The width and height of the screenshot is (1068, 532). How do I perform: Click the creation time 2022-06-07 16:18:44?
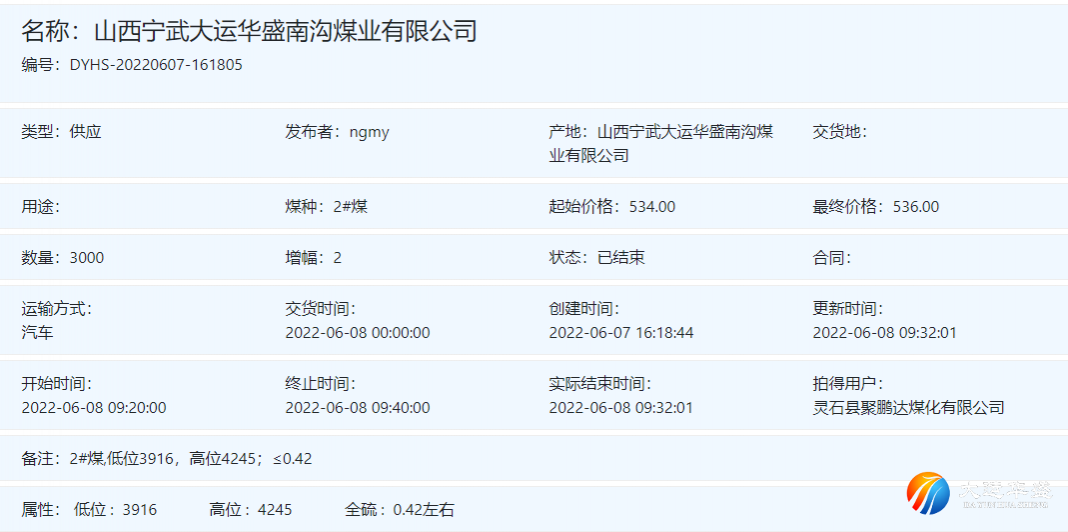[621, 332]
